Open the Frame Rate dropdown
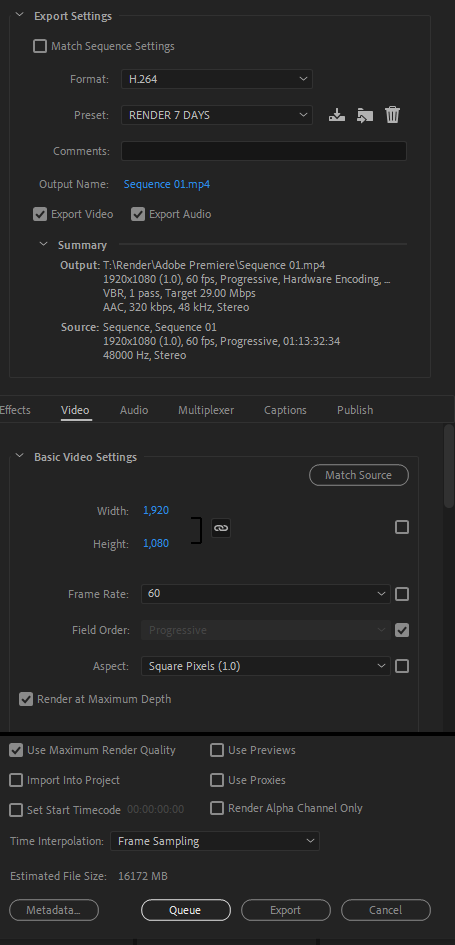This screenshot has height=945, width=455. (x=266, y=594)
